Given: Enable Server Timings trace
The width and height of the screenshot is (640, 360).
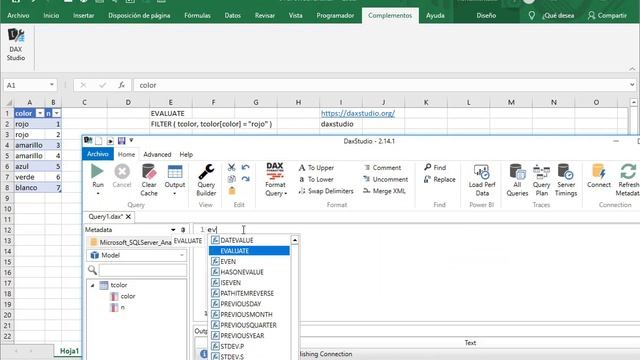Looking at the screenshot, I should (566, 180).
